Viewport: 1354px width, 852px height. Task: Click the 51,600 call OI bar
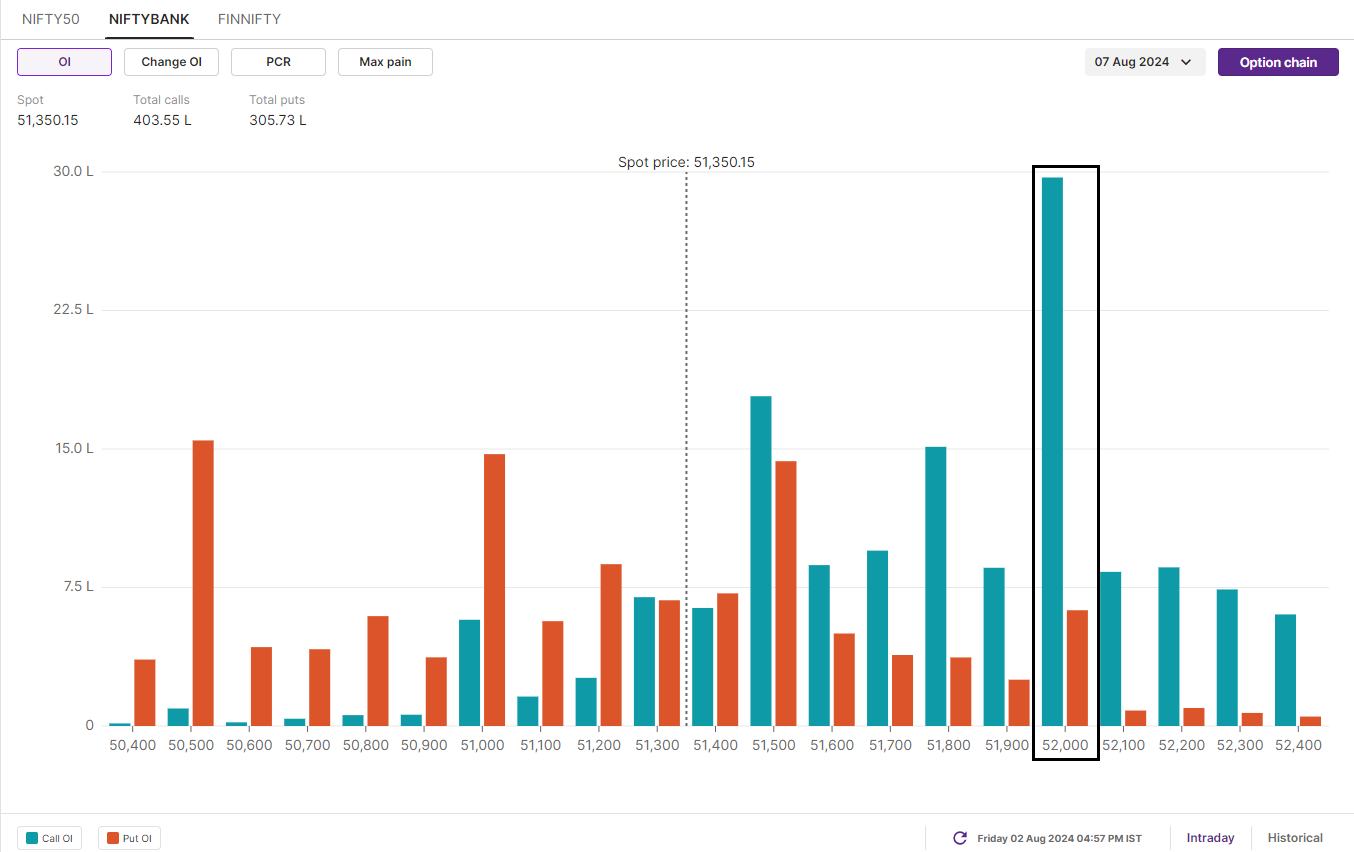click(819, 646)
